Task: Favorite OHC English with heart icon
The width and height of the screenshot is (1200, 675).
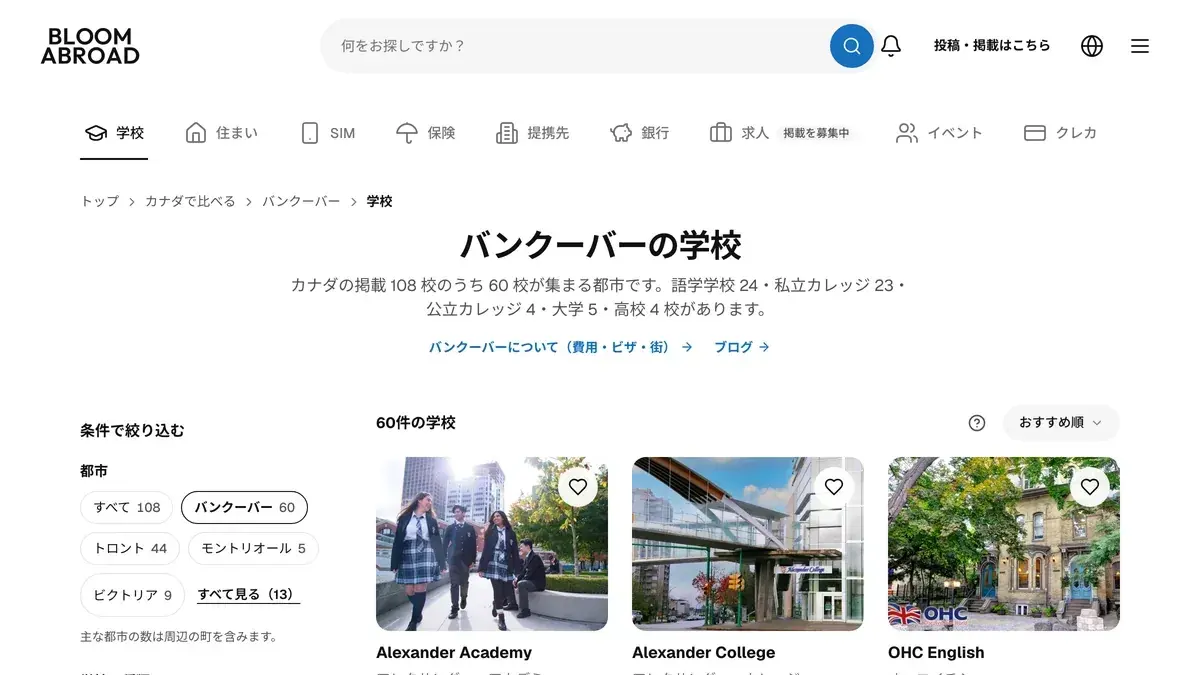Action: point(1090,487)
